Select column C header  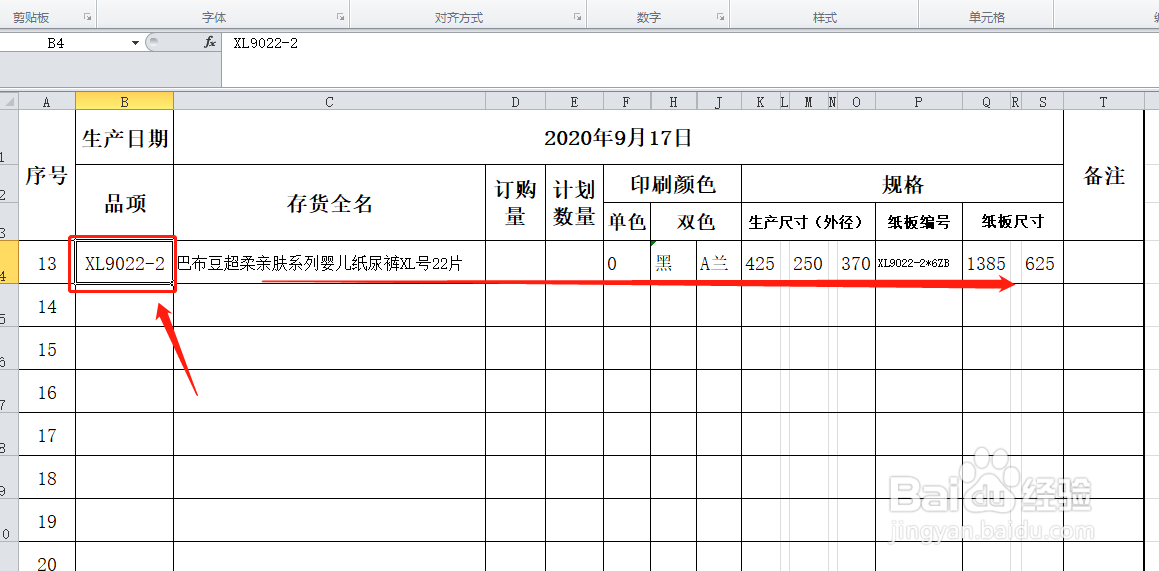click(x=330, y=102)
